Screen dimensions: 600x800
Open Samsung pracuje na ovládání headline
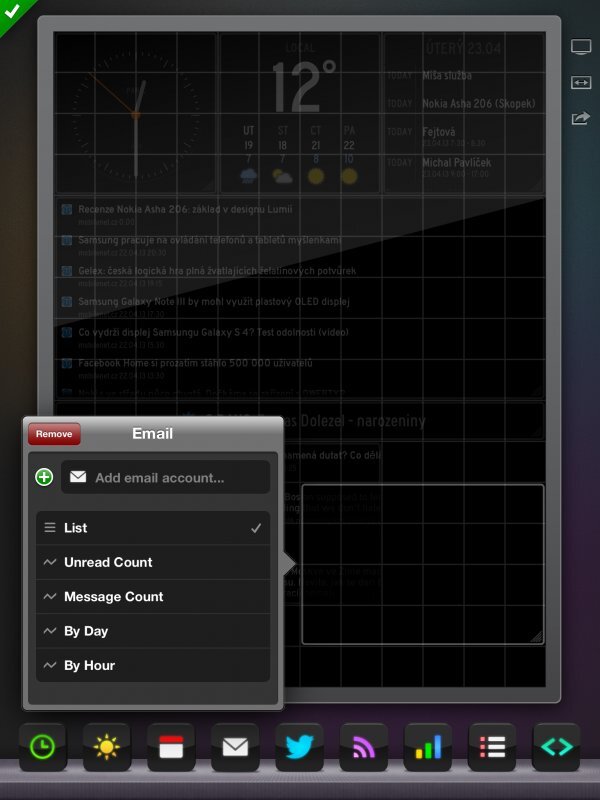tap(209, 240)
